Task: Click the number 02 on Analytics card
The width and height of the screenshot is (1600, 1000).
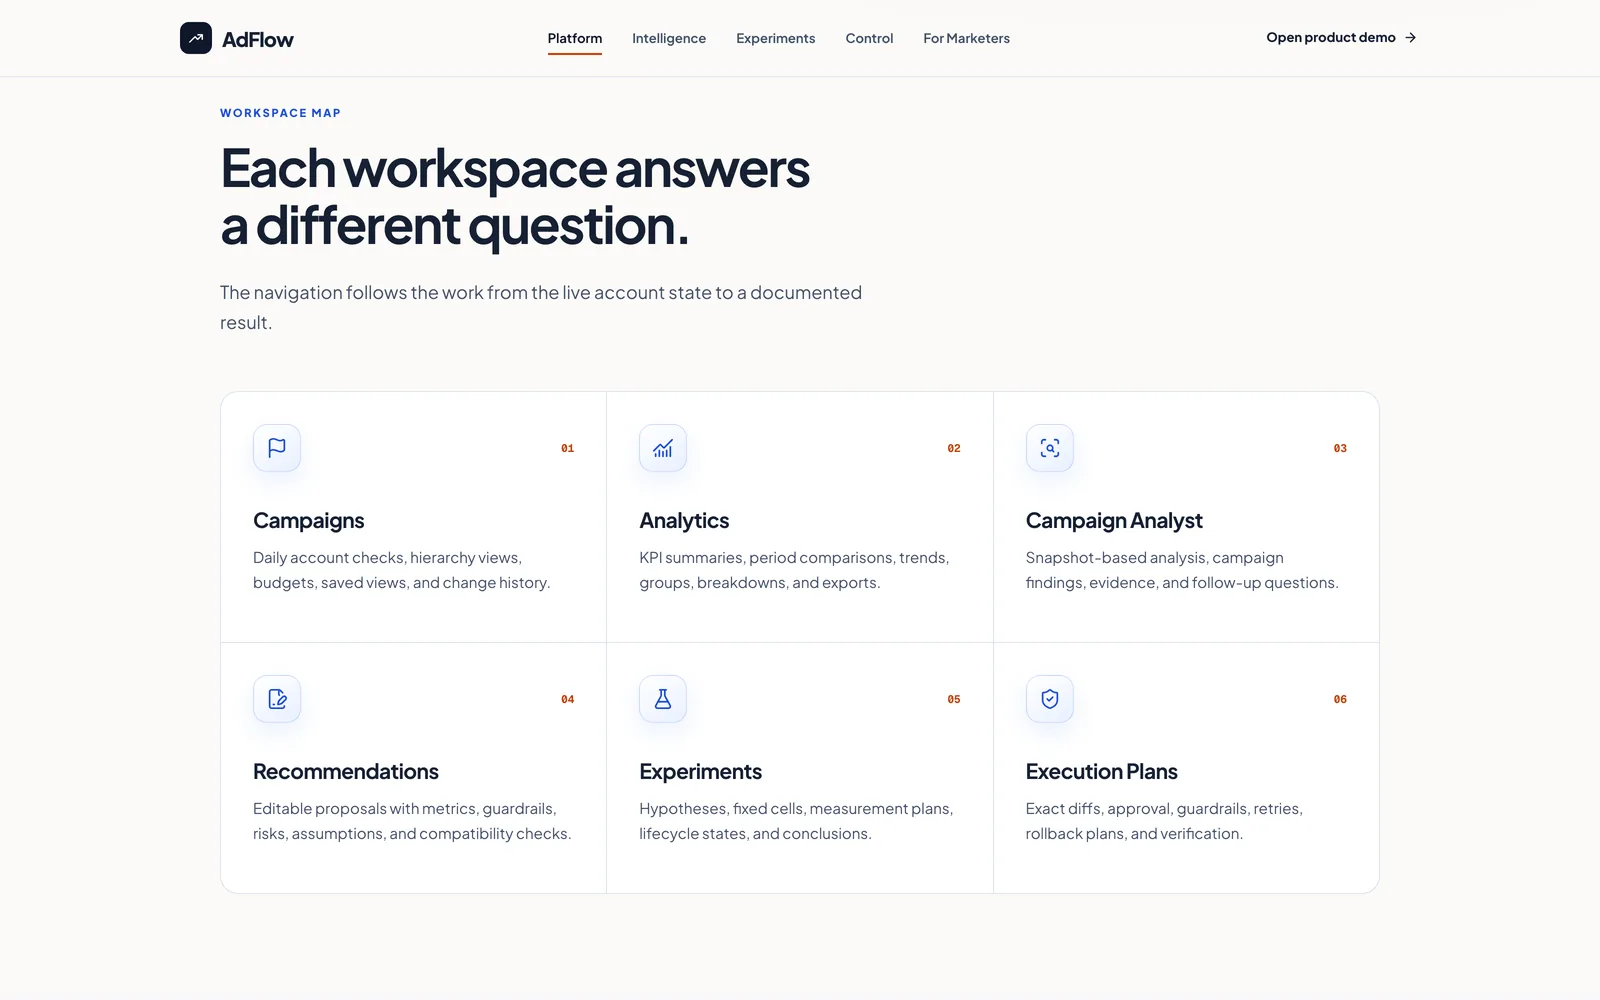Action: 954,448
